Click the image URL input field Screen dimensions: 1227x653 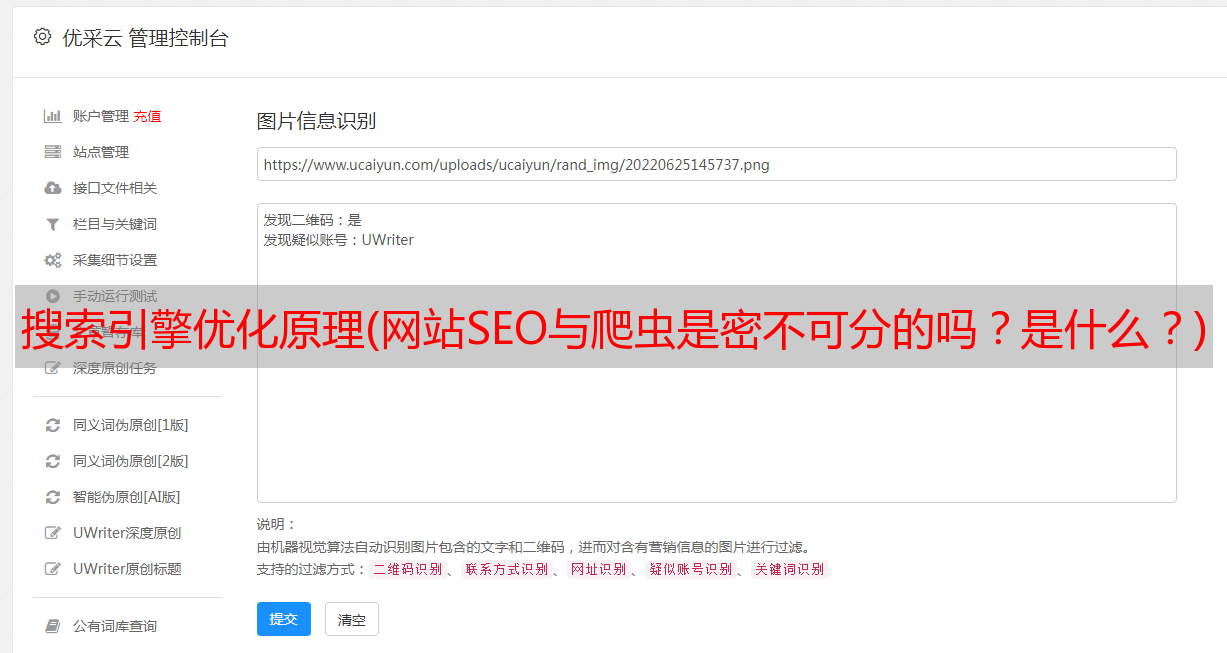pos(716,164)
